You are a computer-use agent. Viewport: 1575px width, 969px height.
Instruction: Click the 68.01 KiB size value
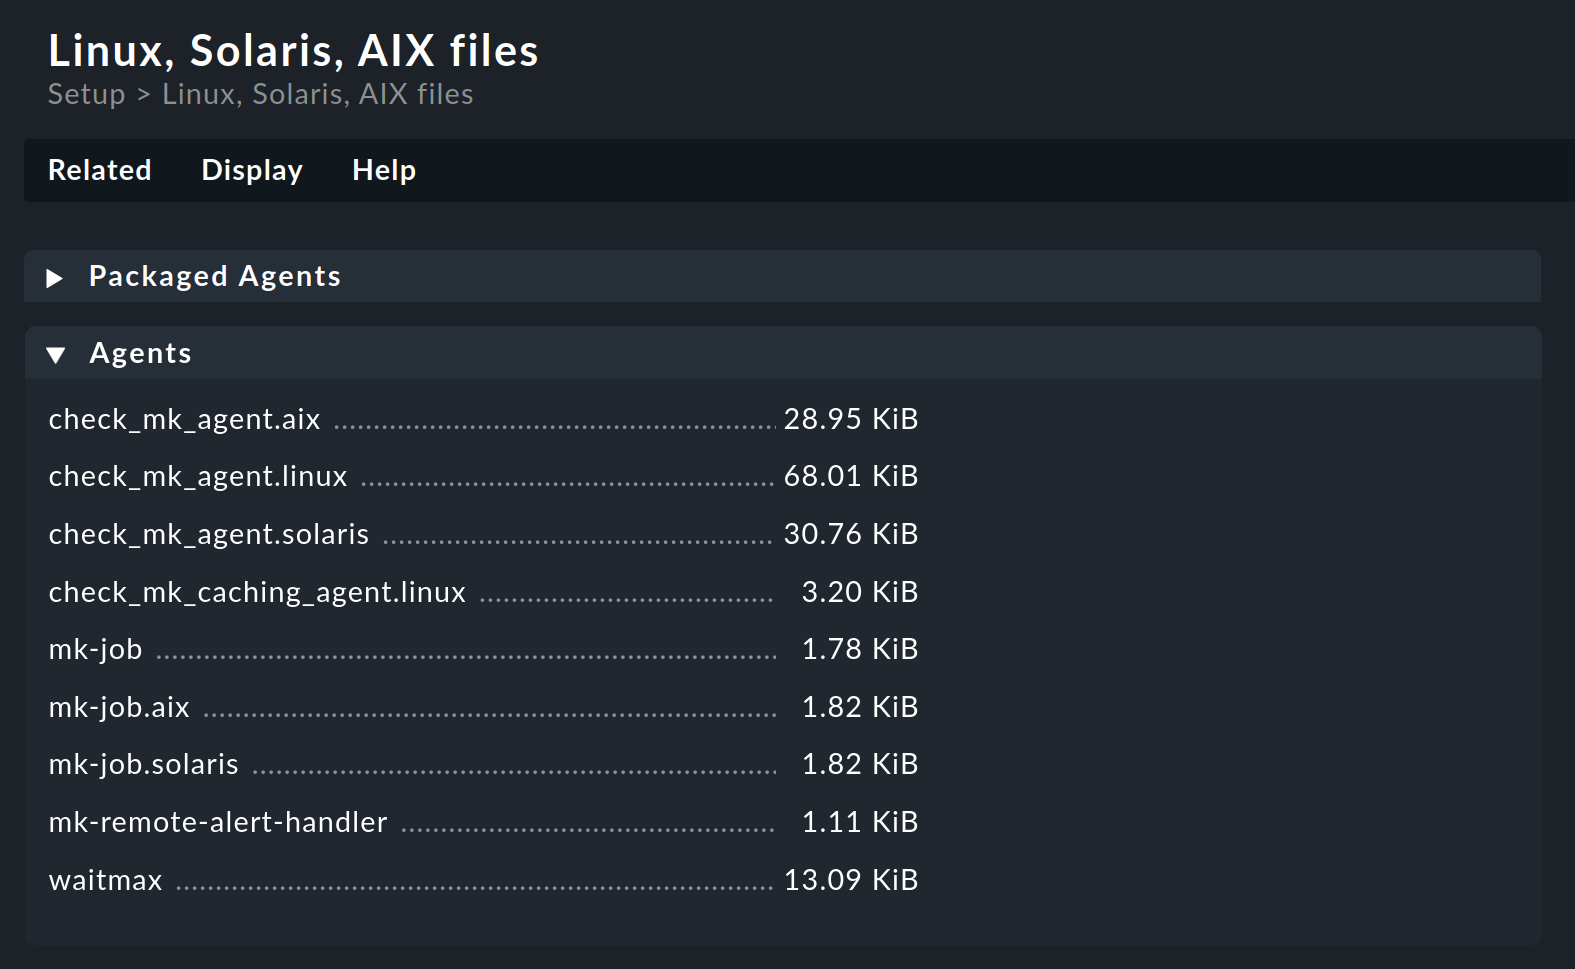(x=851, y=476)
